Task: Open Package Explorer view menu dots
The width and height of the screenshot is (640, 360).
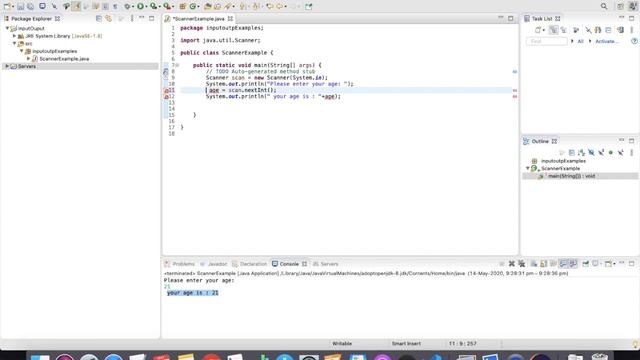Action: click(132, 18)
